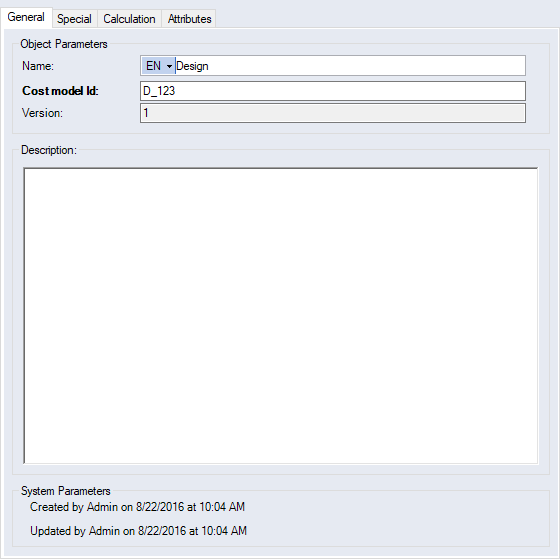Viewport: 560px width, 559px height.
Task: Open the Calculation tab
Action: (x=129, y=19)
